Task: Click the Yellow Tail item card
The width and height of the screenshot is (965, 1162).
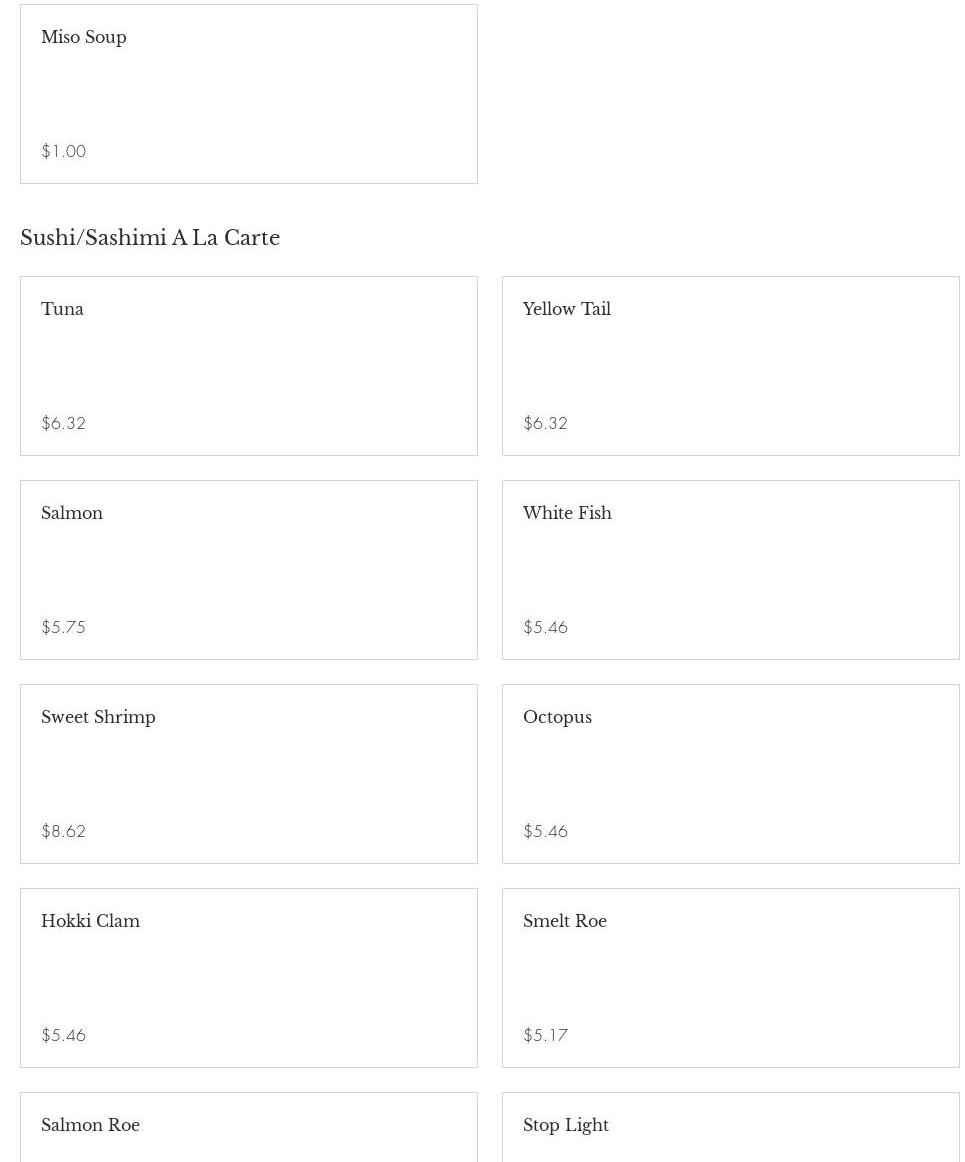Action: 730,366
